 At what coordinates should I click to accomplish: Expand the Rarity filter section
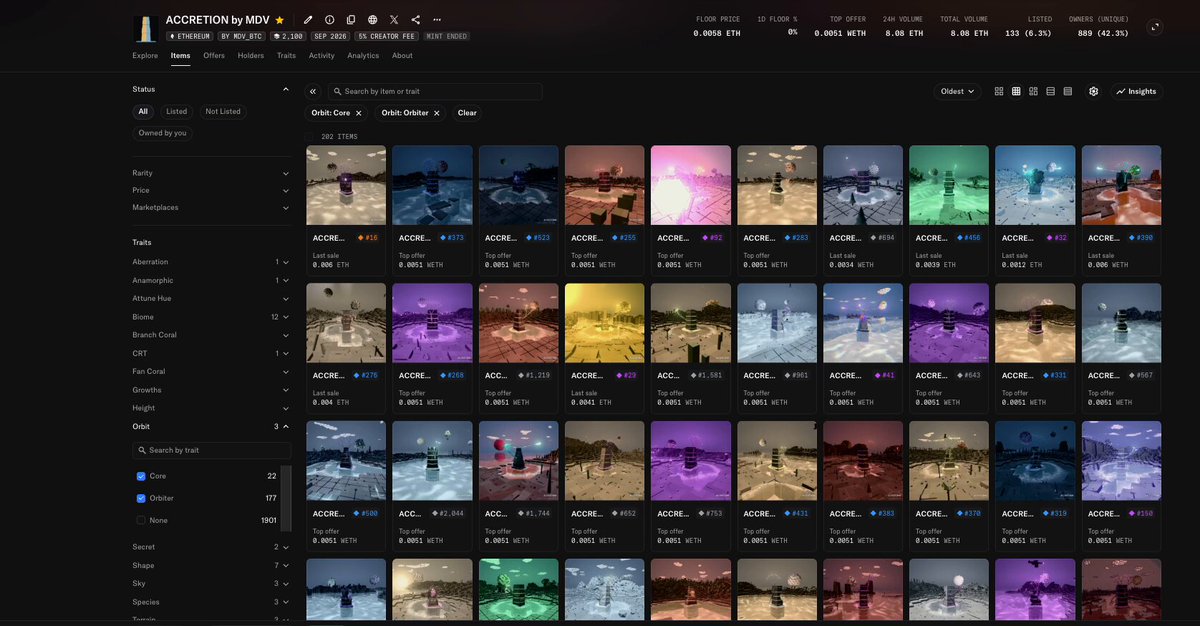click(211, 173)
